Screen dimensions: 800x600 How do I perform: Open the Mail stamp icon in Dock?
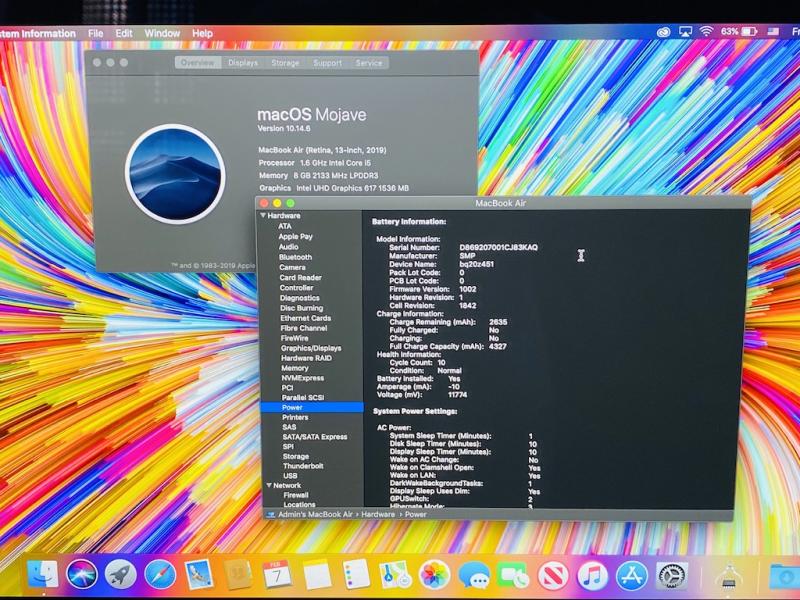pos(198,574)
